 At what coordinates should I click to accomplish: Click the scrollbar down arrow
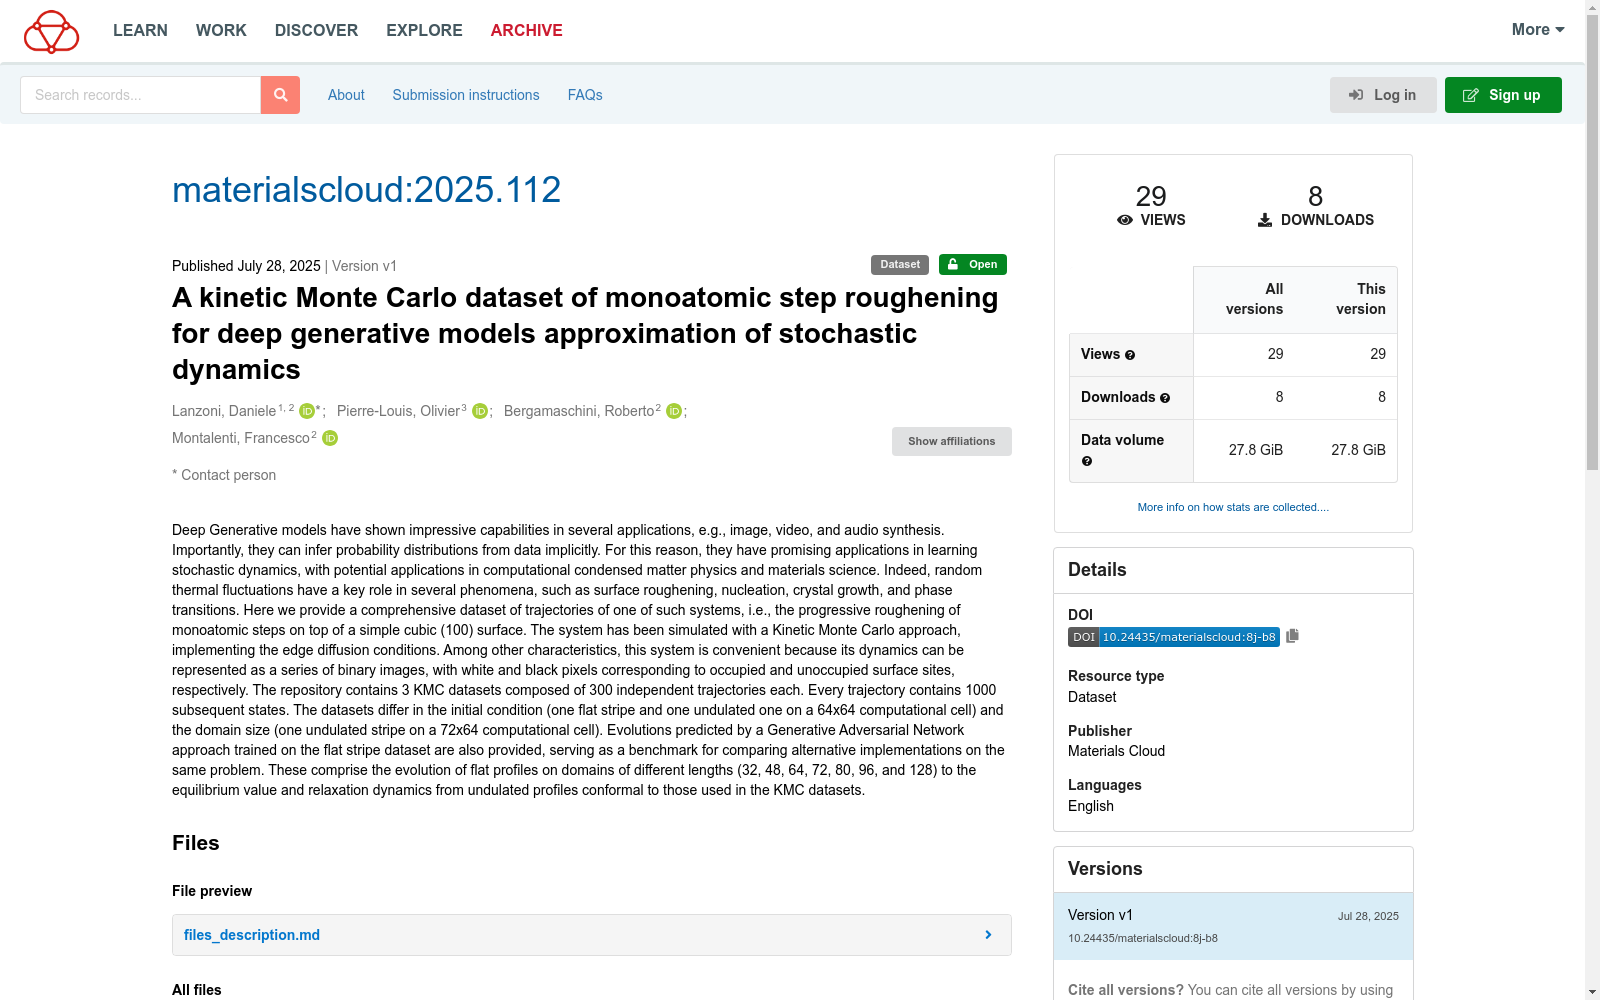coord(1592,992)
